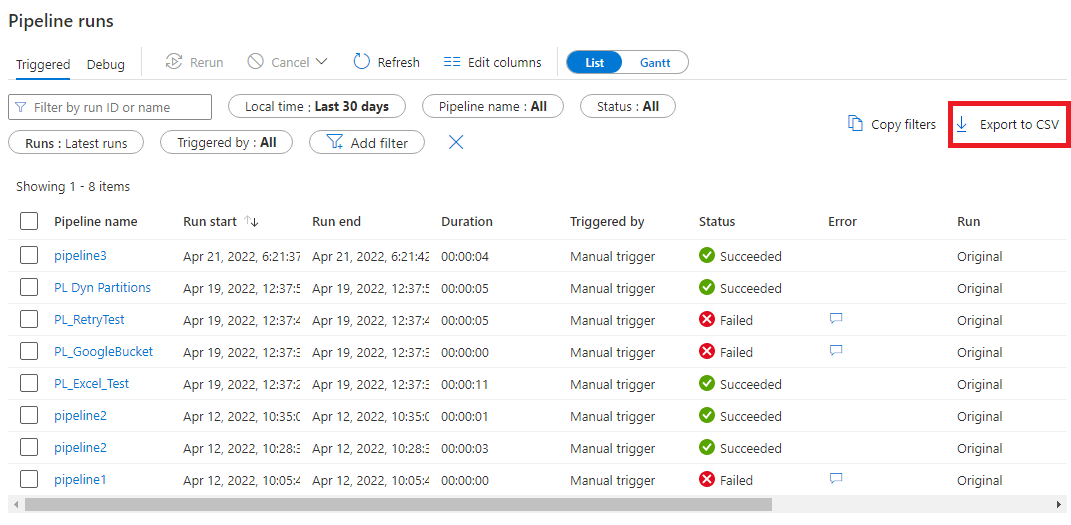The image size is (1071, 525).
Task: Click the Rerun icon
Action: (174, 62)
